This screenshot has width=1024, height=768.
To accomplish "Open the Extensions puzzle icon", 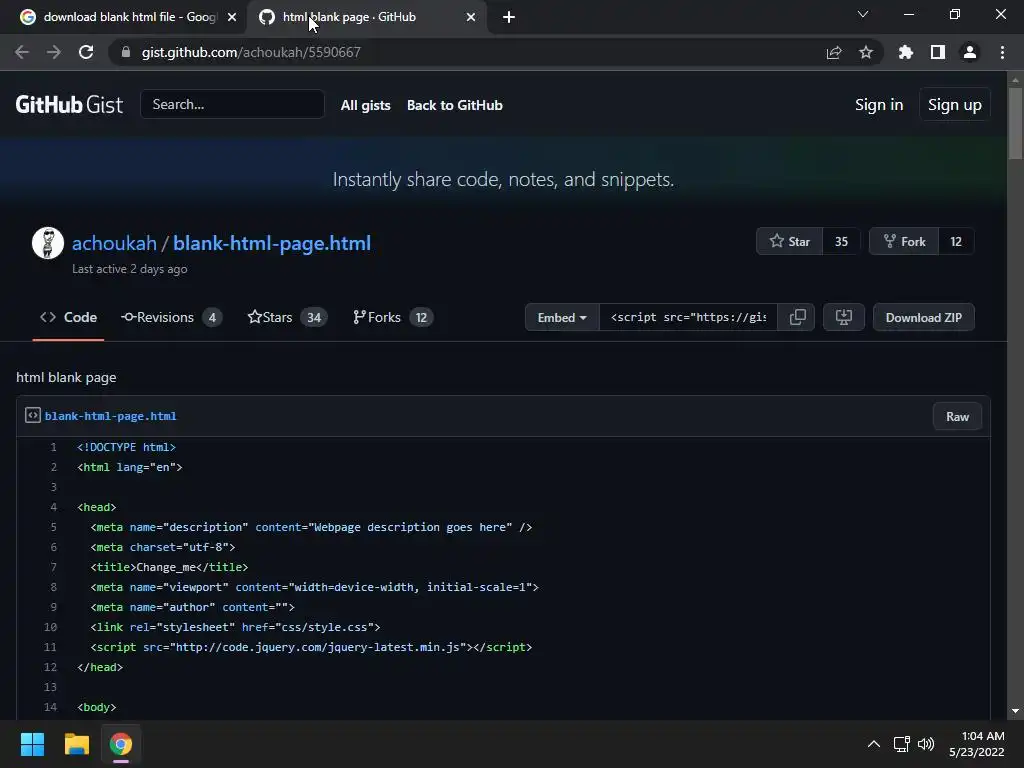I will pos(906,52).
